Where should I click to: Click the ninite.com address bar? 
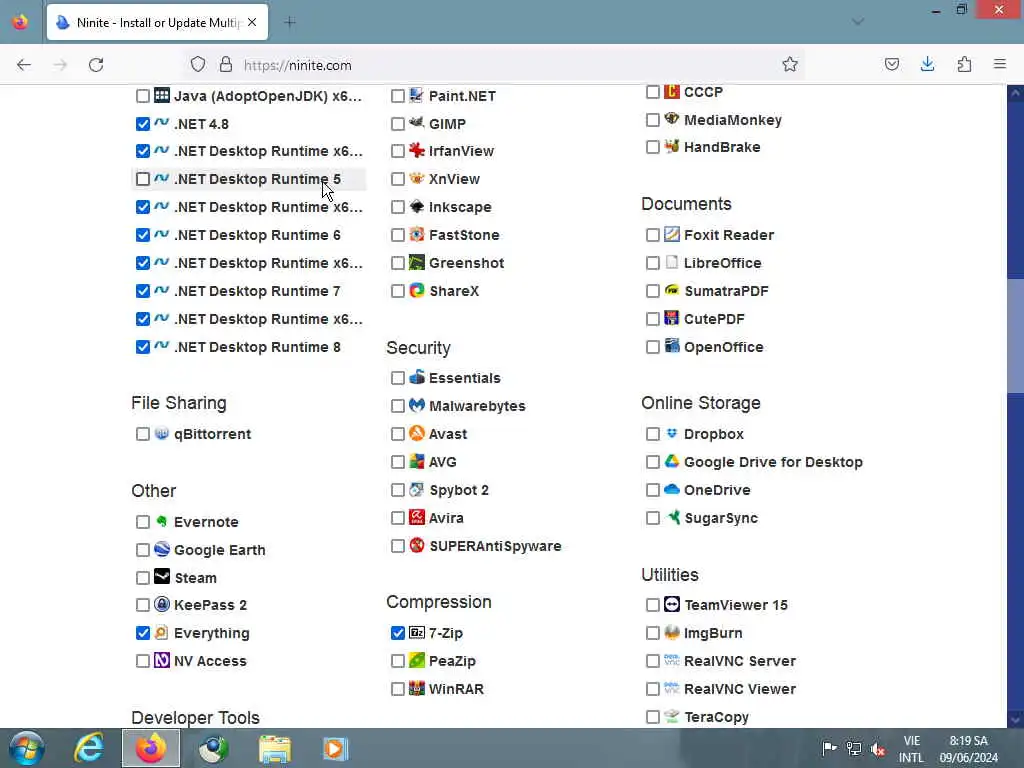tap(493, 65)
